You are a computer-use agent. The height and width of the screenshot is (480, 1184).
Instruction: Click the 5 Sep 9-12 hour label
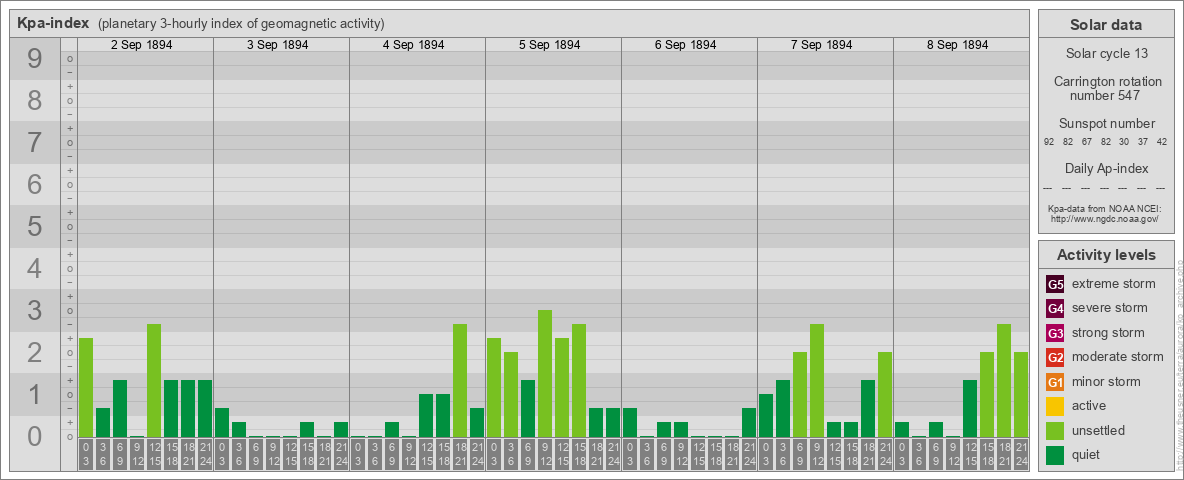(544, 454)
